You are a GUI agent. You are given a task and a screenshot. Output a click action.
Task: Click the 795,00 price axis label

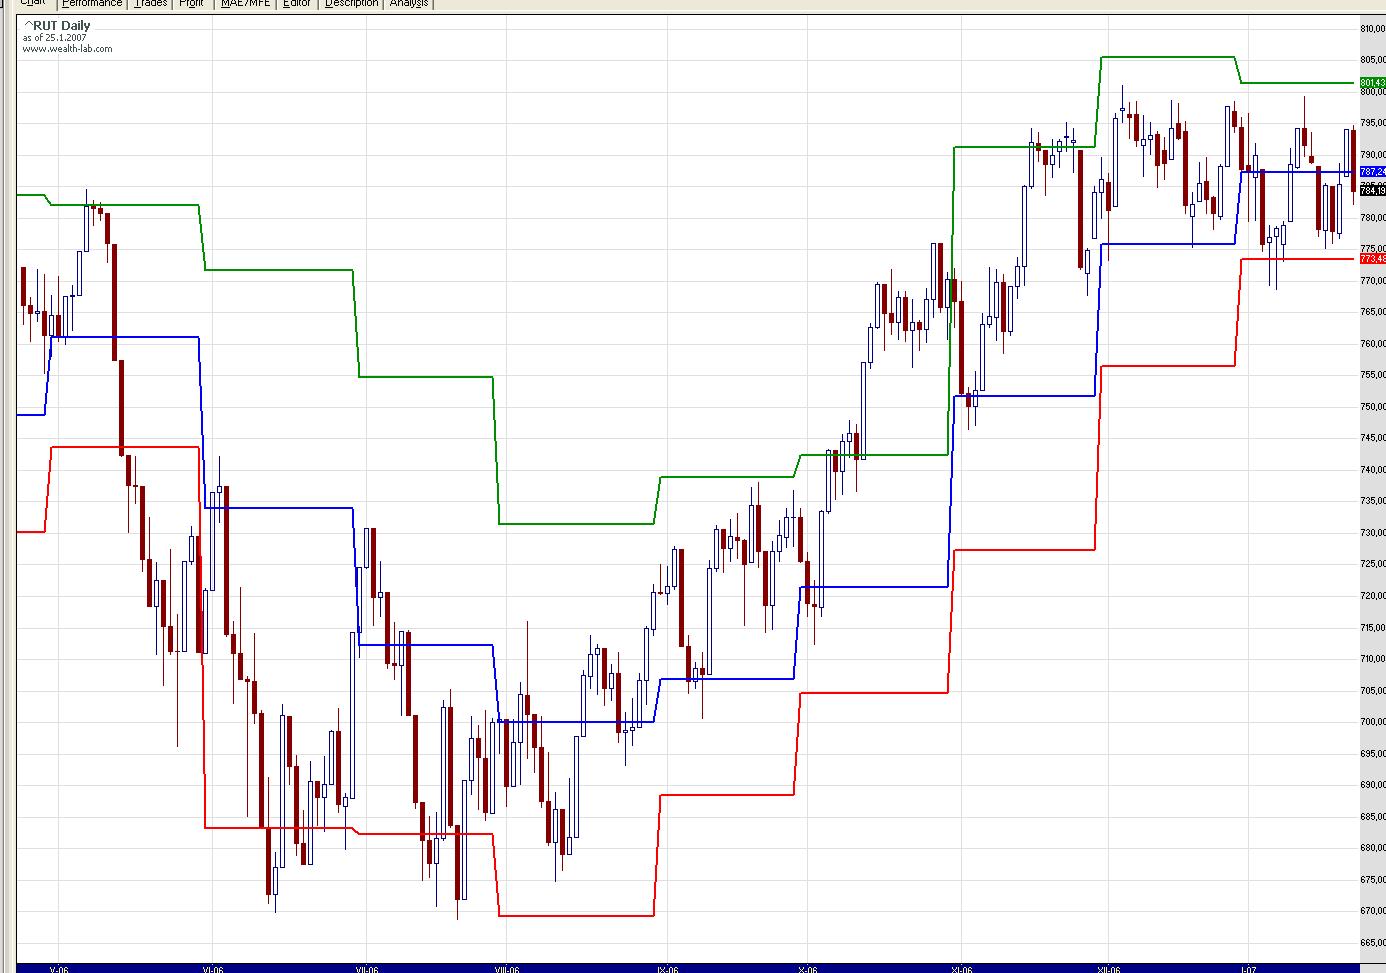(x=1373, y=123)
